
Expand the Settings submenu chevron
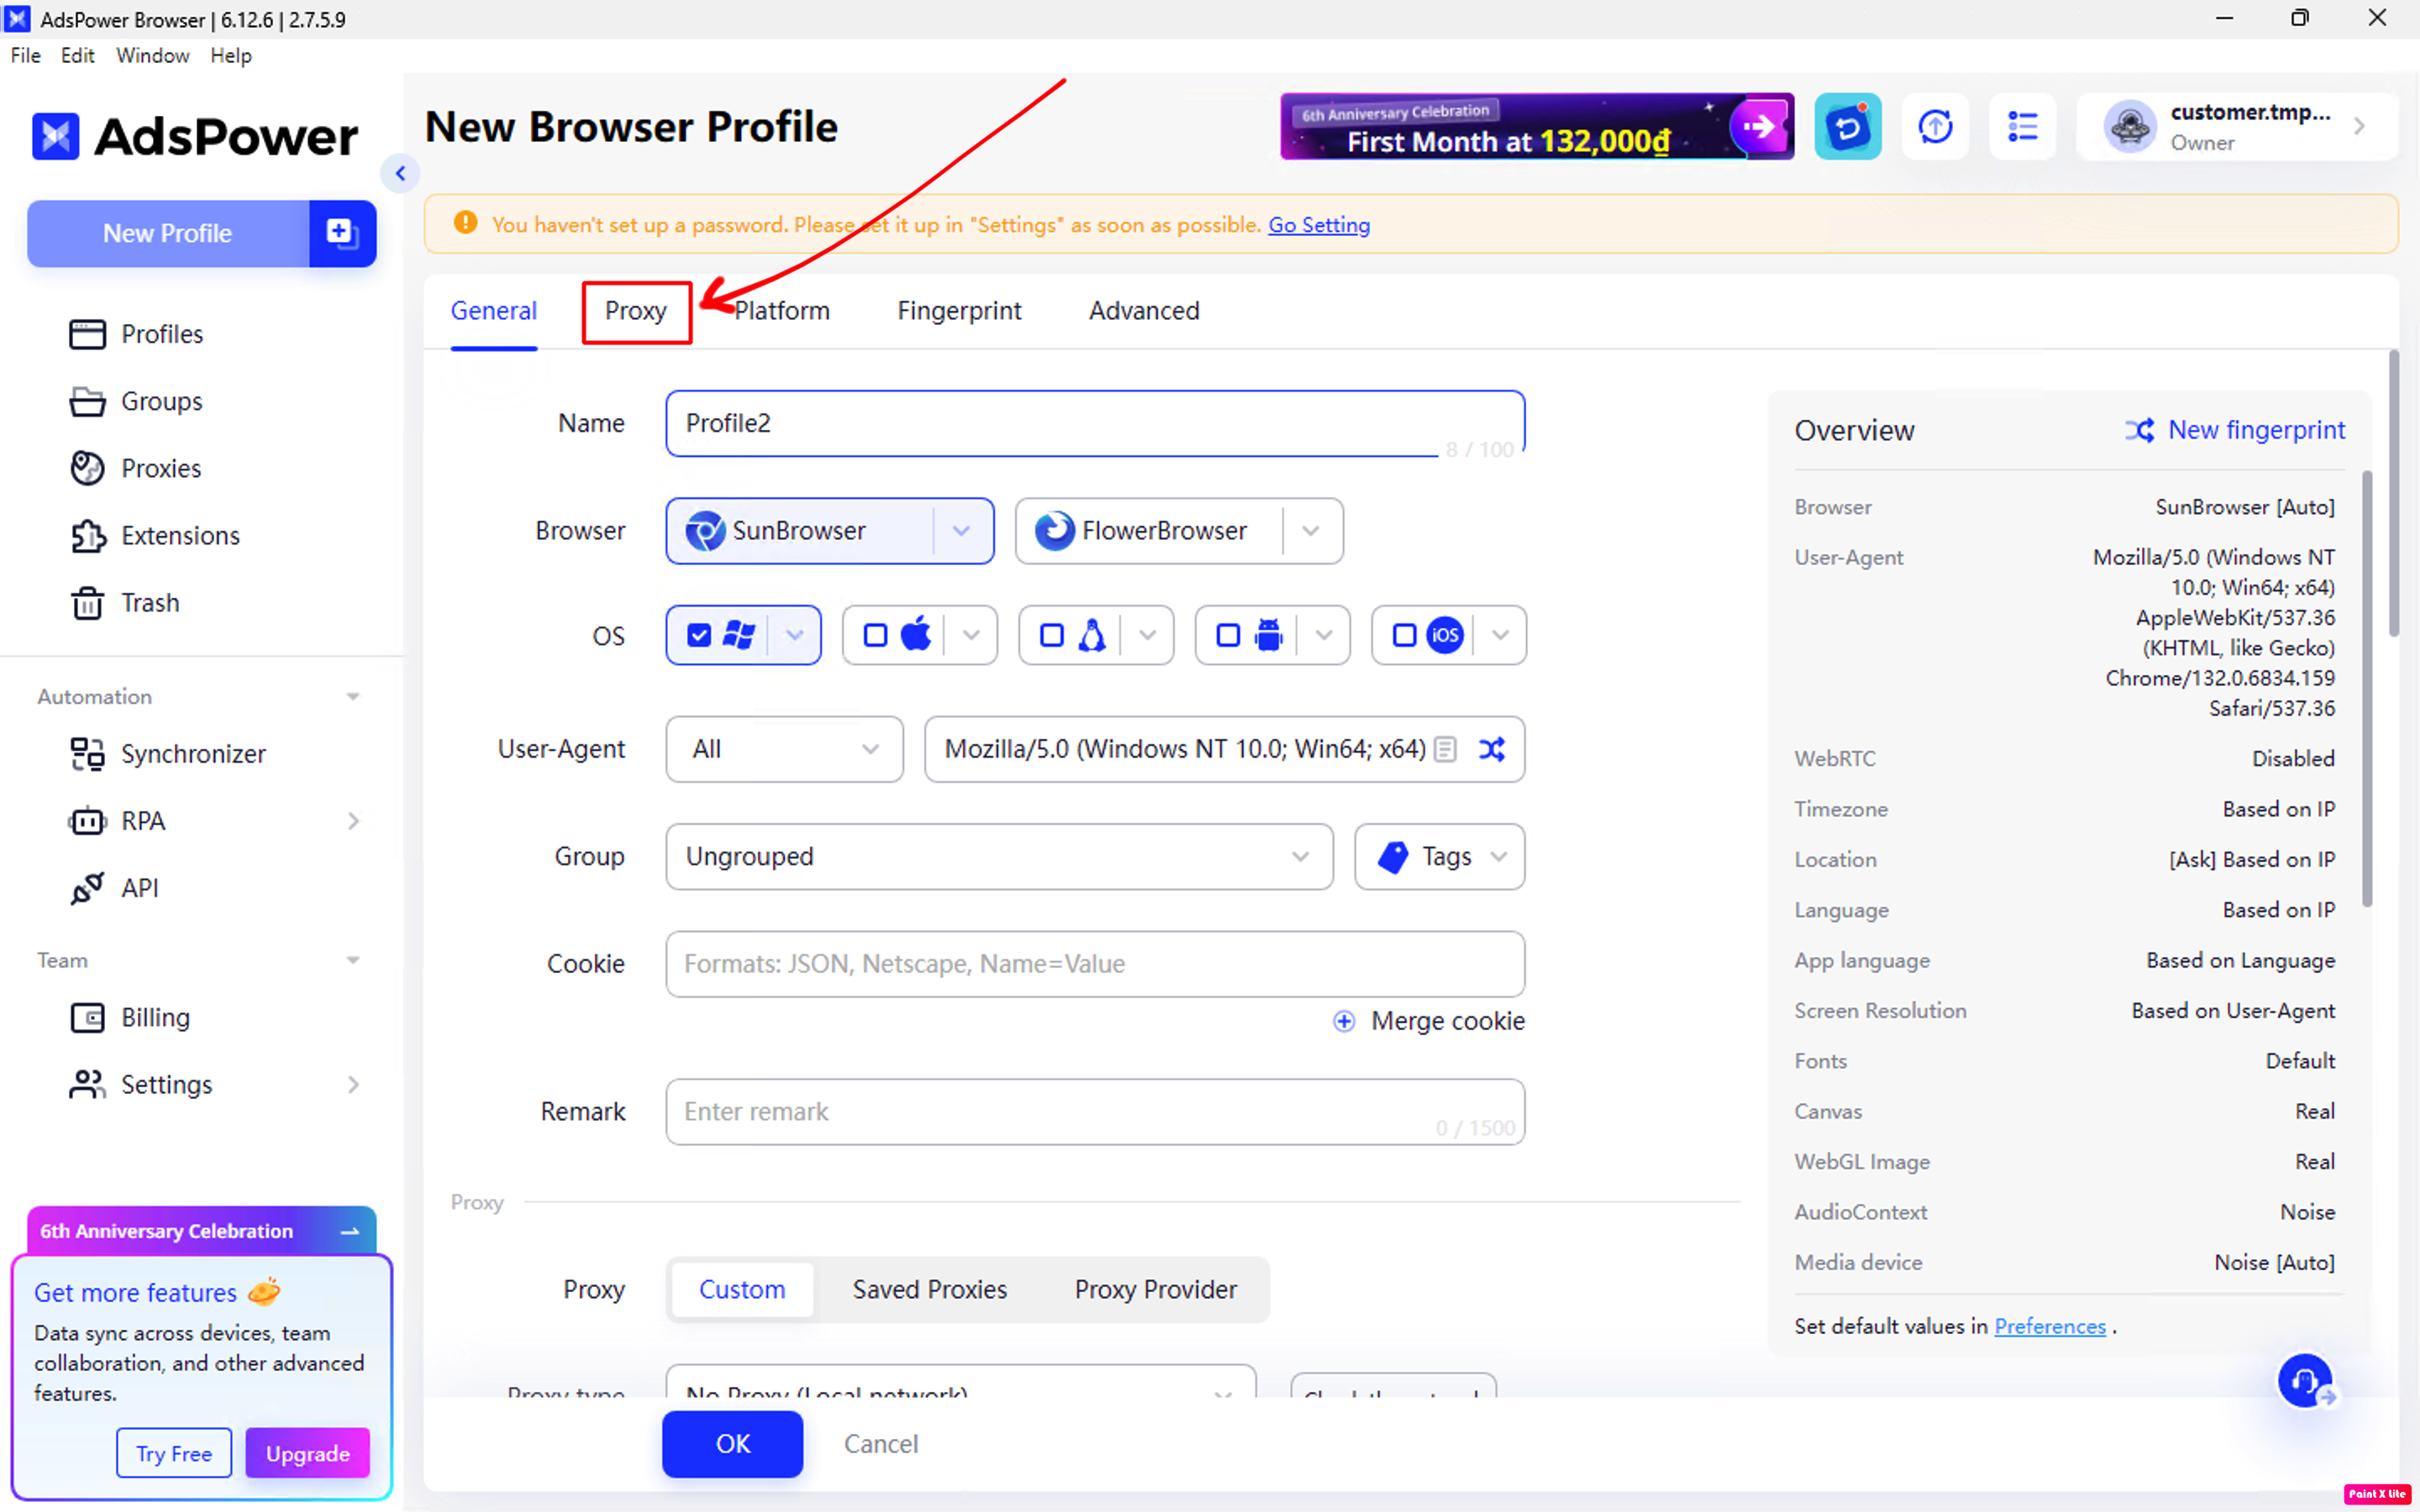click(x=353, y=1085)
